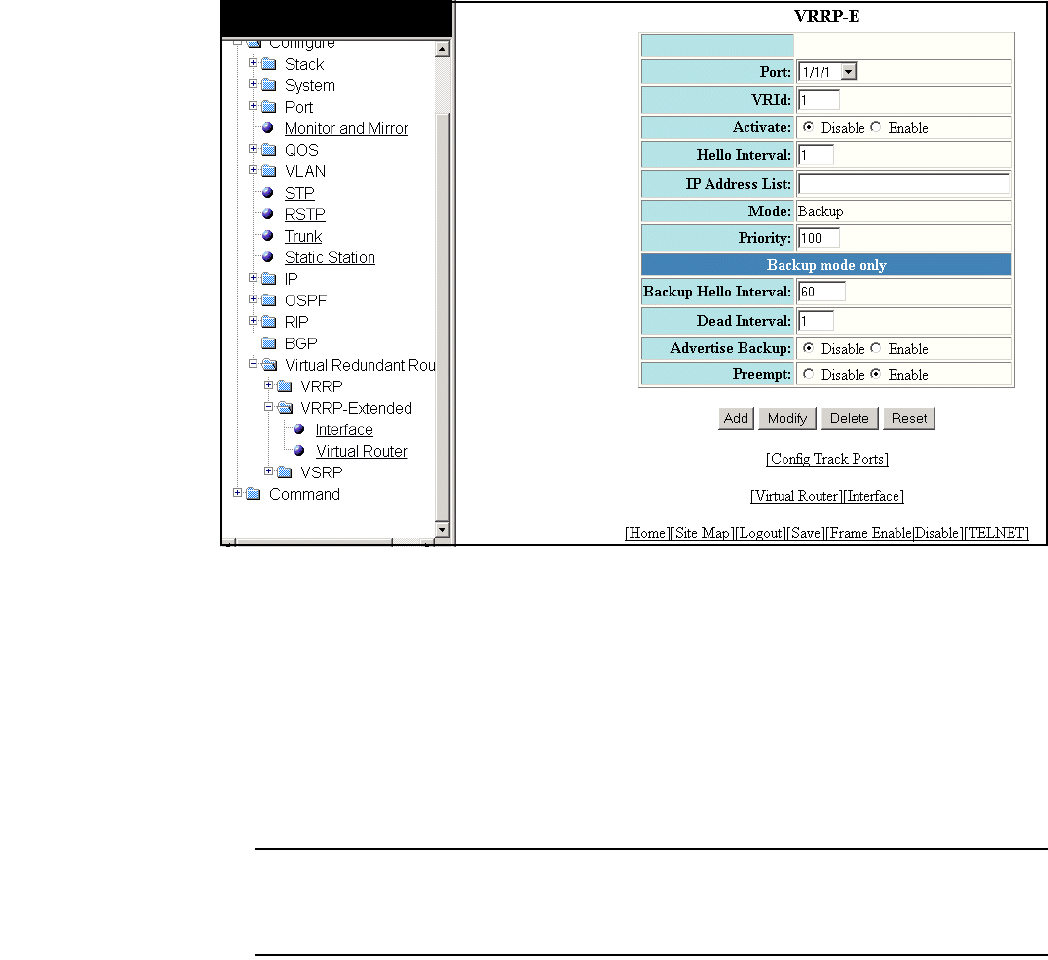Collapse the VRRP-Extended tree node
The width and height of the screenshot is (1048, 960).
(268, 406)
